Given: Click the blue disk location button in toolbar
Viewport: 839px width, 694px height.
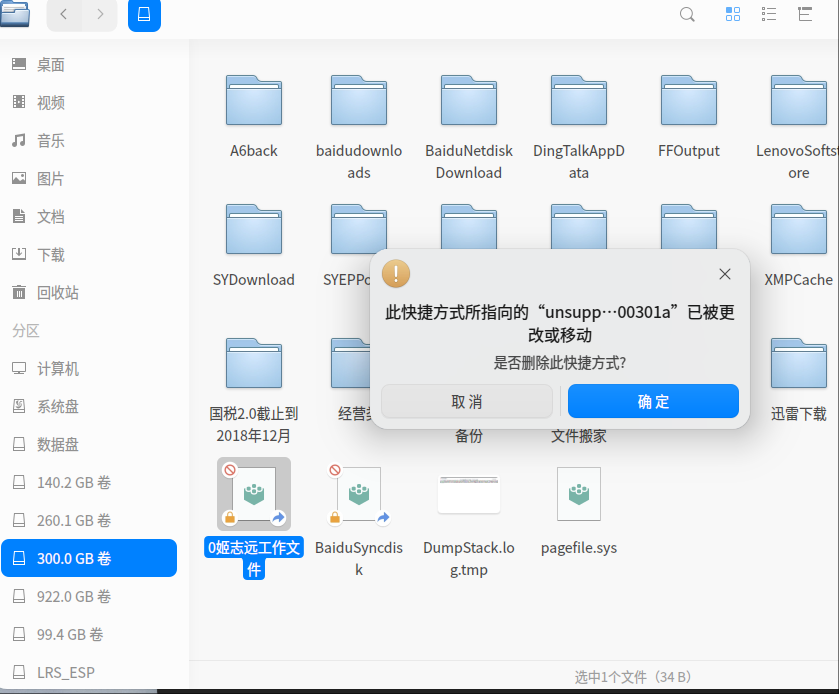Looking at the screenshot, I should 144,14.
